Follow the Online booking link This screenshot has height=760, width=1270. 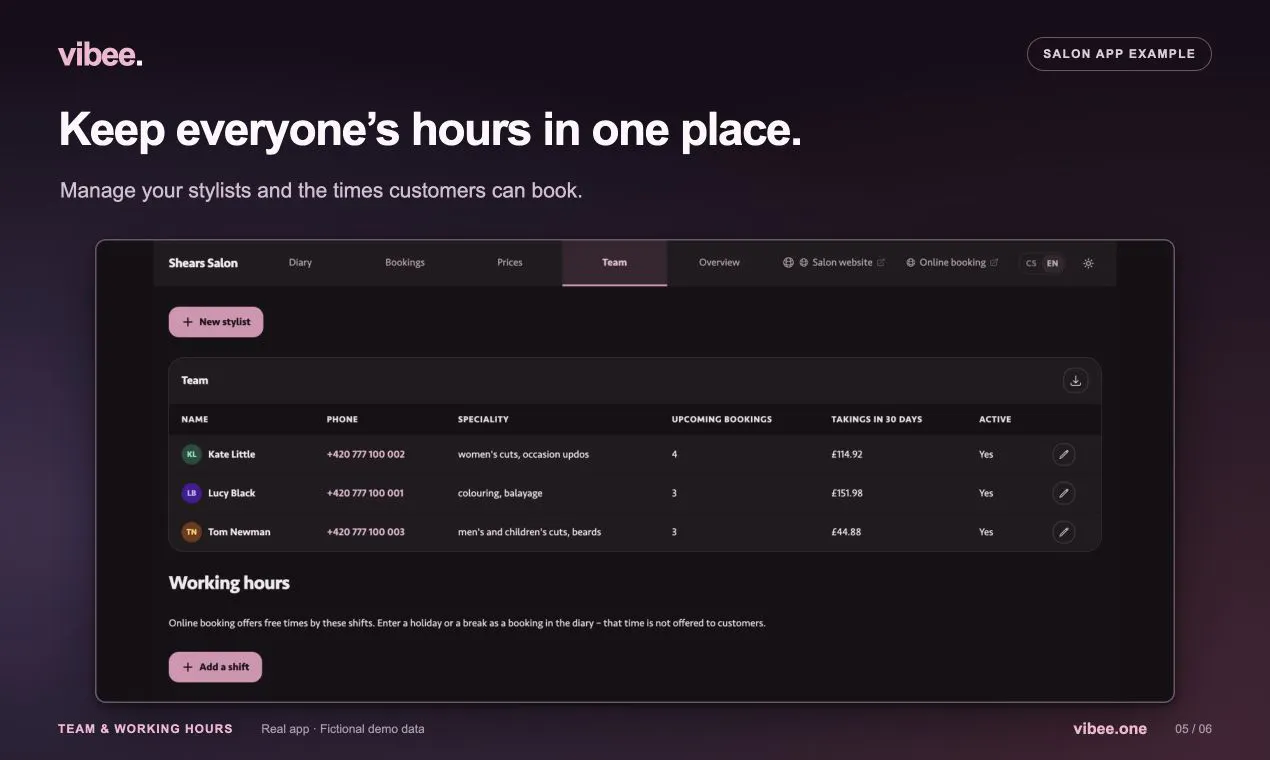point(952,263)
